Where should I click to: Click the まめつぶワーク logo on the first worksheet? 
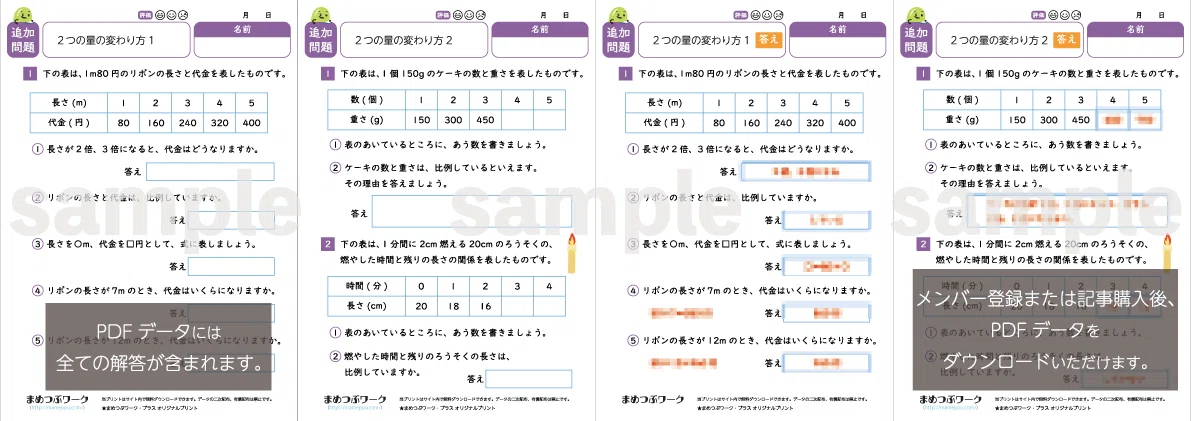(x=59, y=398)
